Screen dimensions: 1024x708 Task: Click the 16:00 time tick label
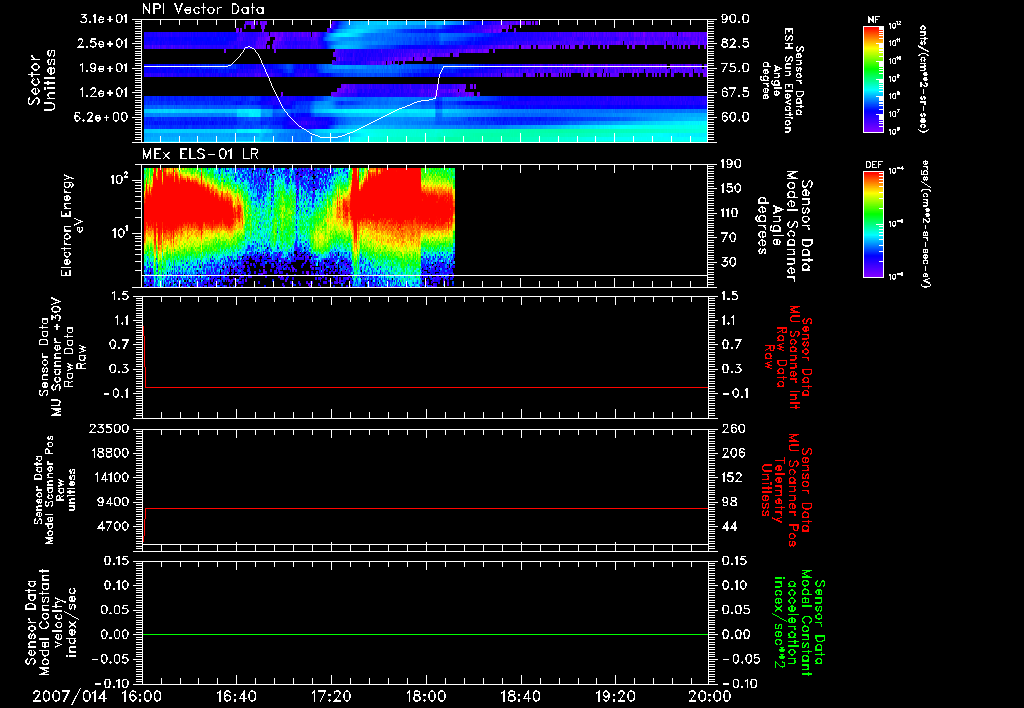(142, 696)
